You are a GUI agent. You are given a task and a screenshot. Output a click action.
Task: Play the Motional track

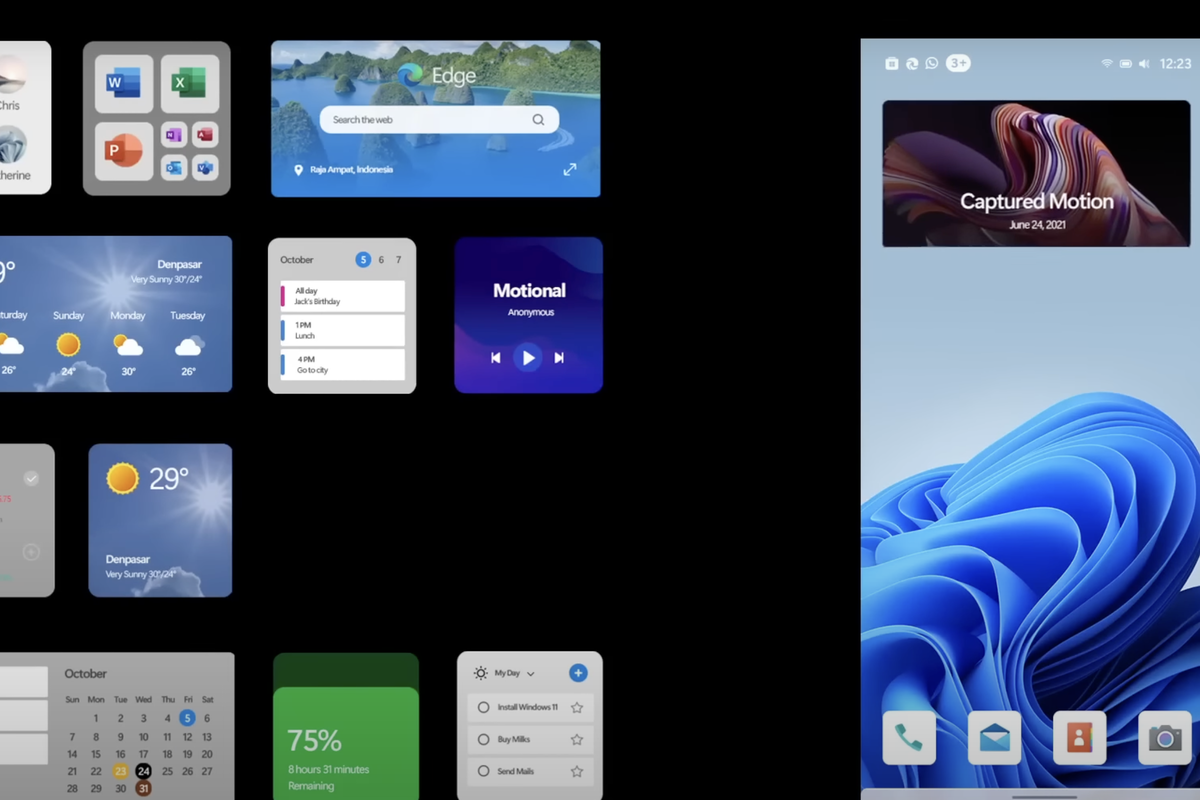528,357
